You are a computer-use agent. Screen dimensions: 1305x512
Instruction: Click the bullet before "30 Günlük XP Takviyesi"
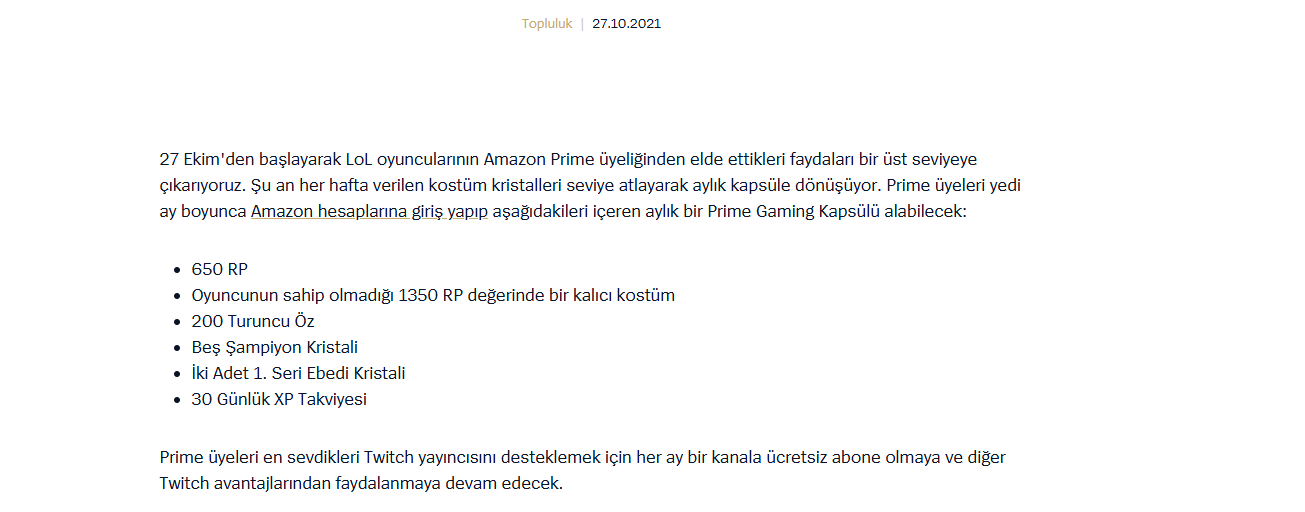tap(178, 400)
